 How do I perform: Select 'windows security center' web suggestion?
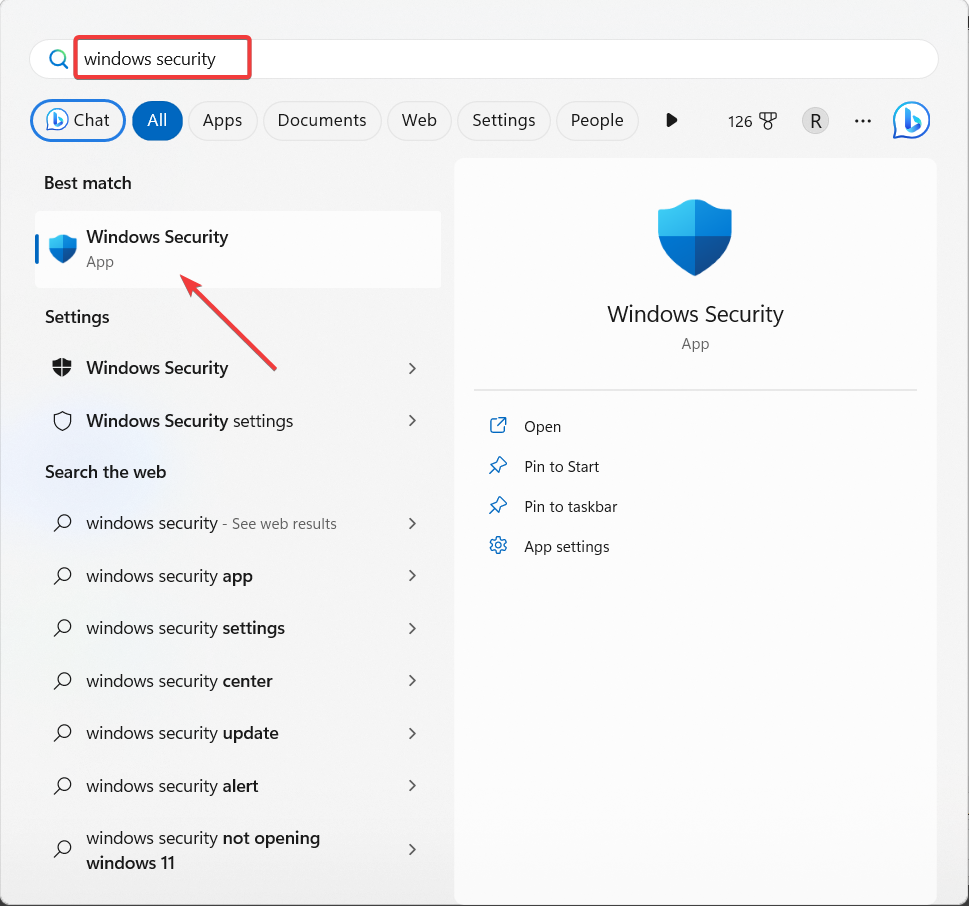pos(238,681)
